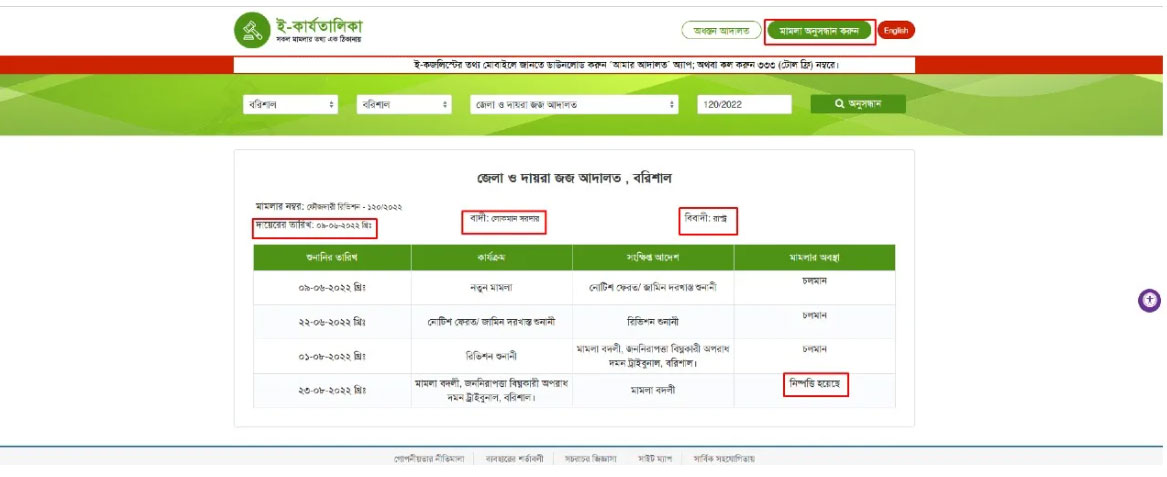The height and width of the screenshot is (477, 1167).
Task: Open সাইট ম্যাপ footer link
Action: tap(656, 459)
